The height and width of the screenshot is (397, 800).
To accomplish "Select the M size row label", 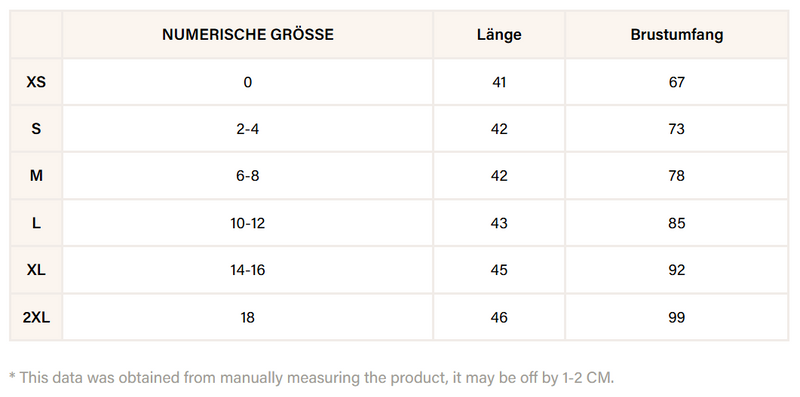I will (x=36, y=176).
